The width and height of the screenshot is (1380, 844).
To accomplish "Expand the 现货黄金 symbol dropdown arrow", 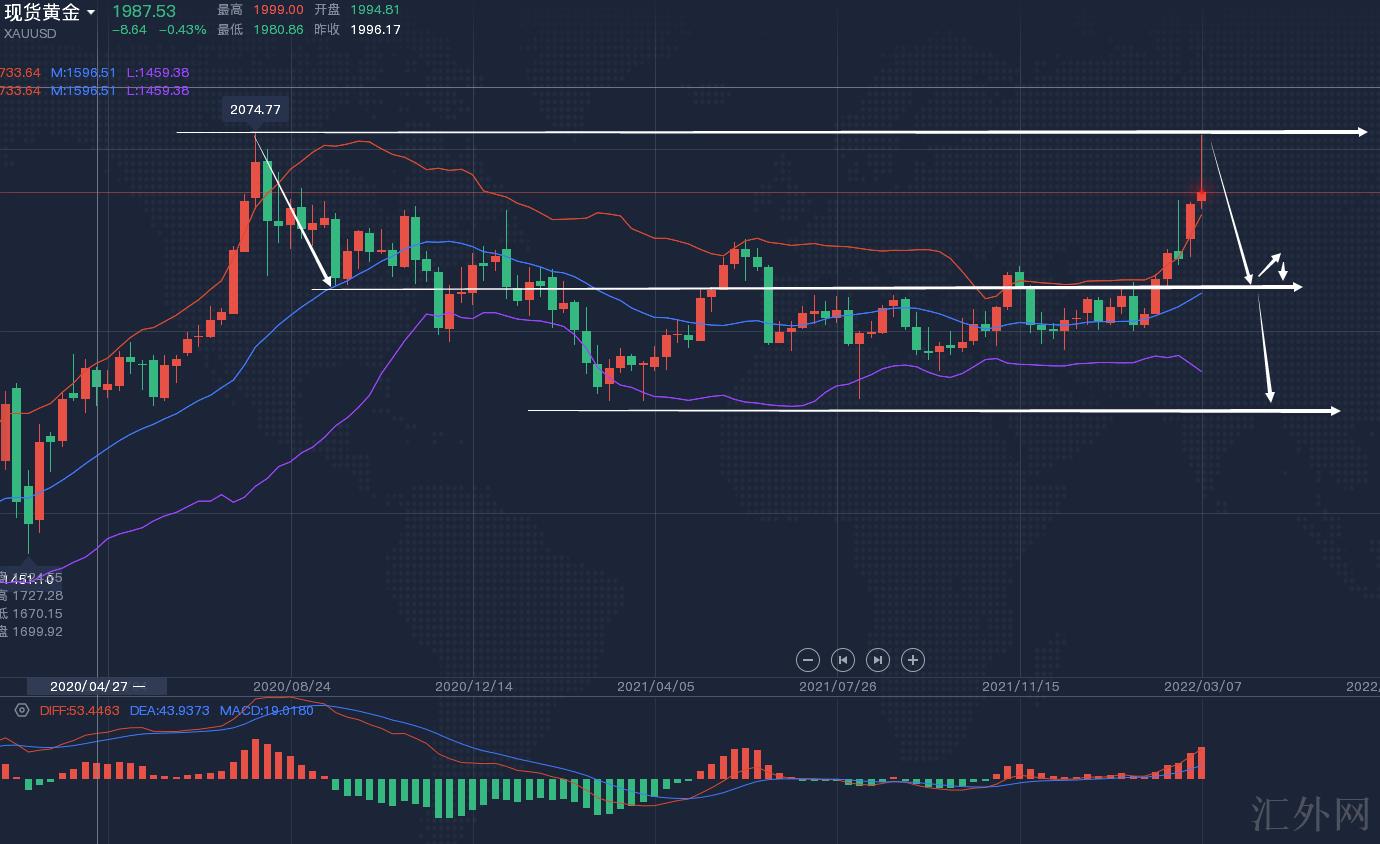I will tap(91, 13).
